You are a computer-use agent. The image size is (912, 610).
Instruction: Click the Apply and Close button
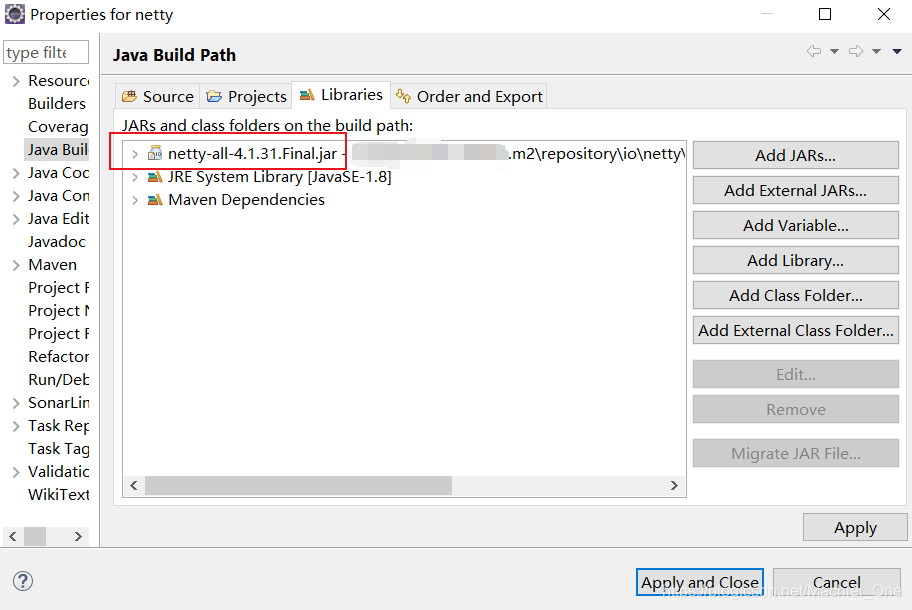pos(700,582)
